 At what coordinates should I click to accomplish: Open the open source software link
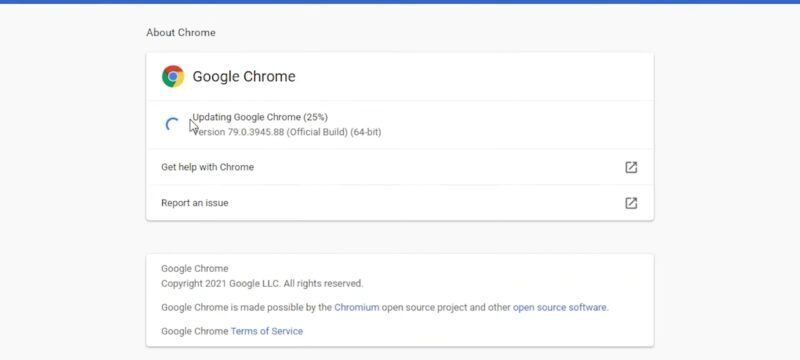(560, 307)
